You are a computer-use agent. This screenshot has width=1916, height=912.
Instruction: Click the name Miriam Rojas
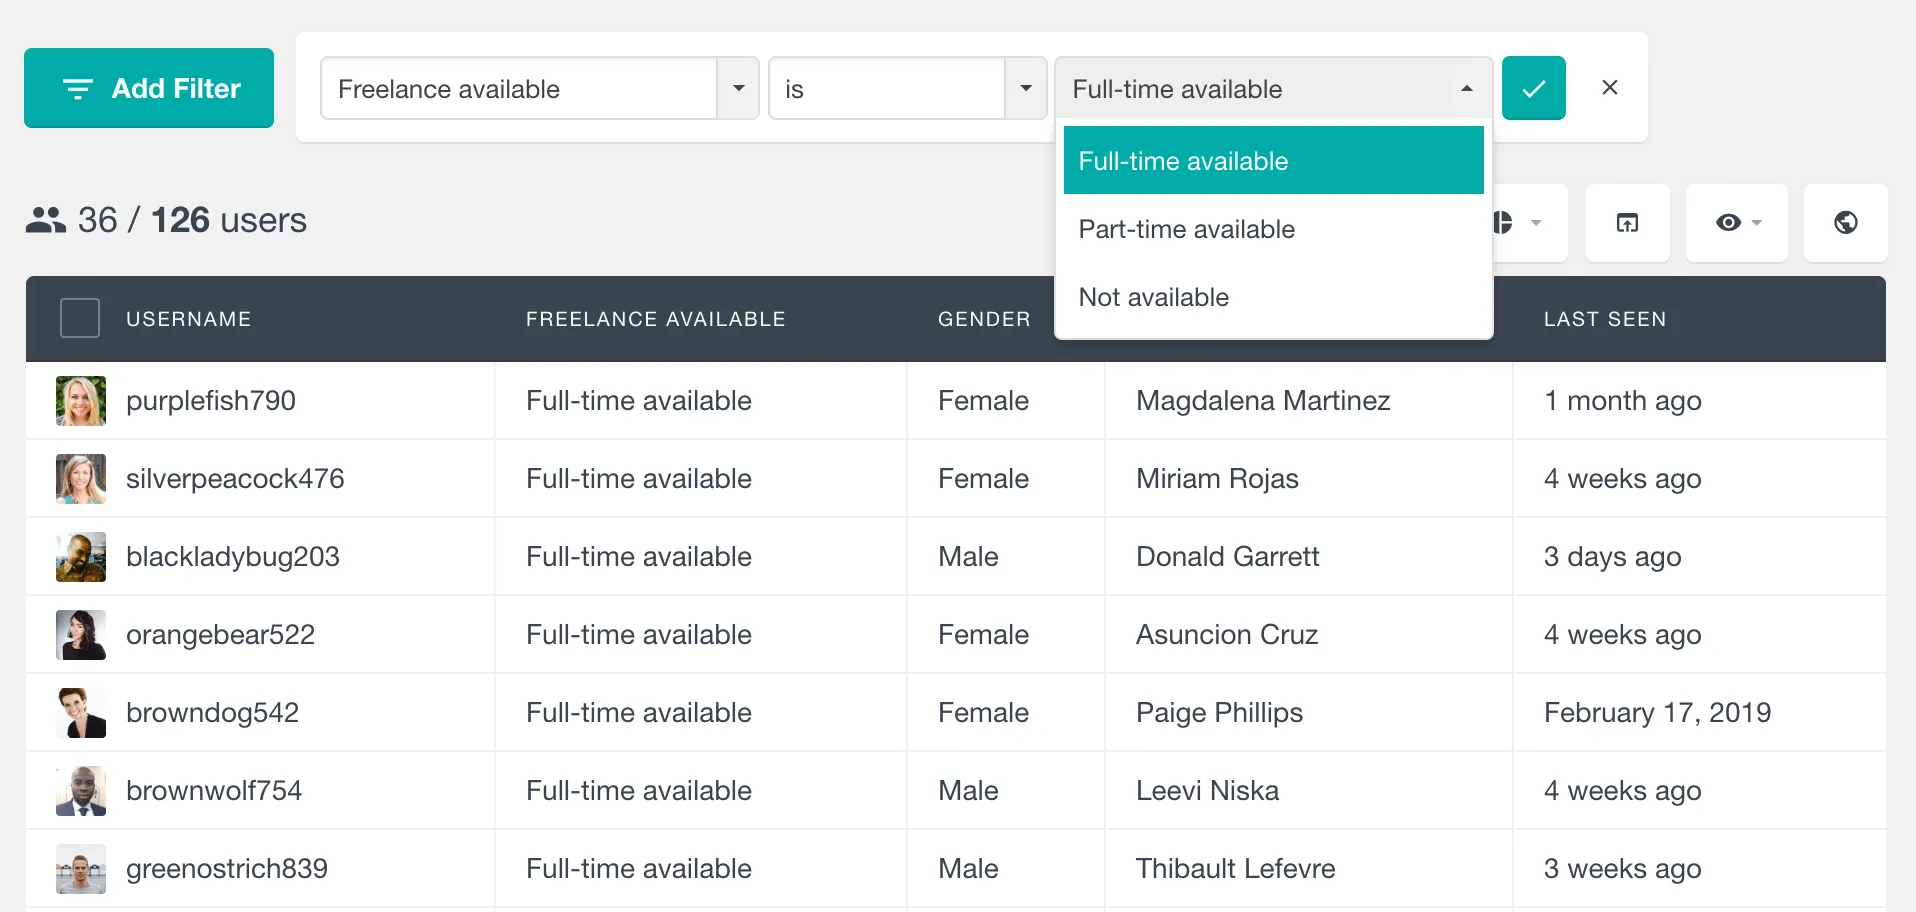[1217, 479]
